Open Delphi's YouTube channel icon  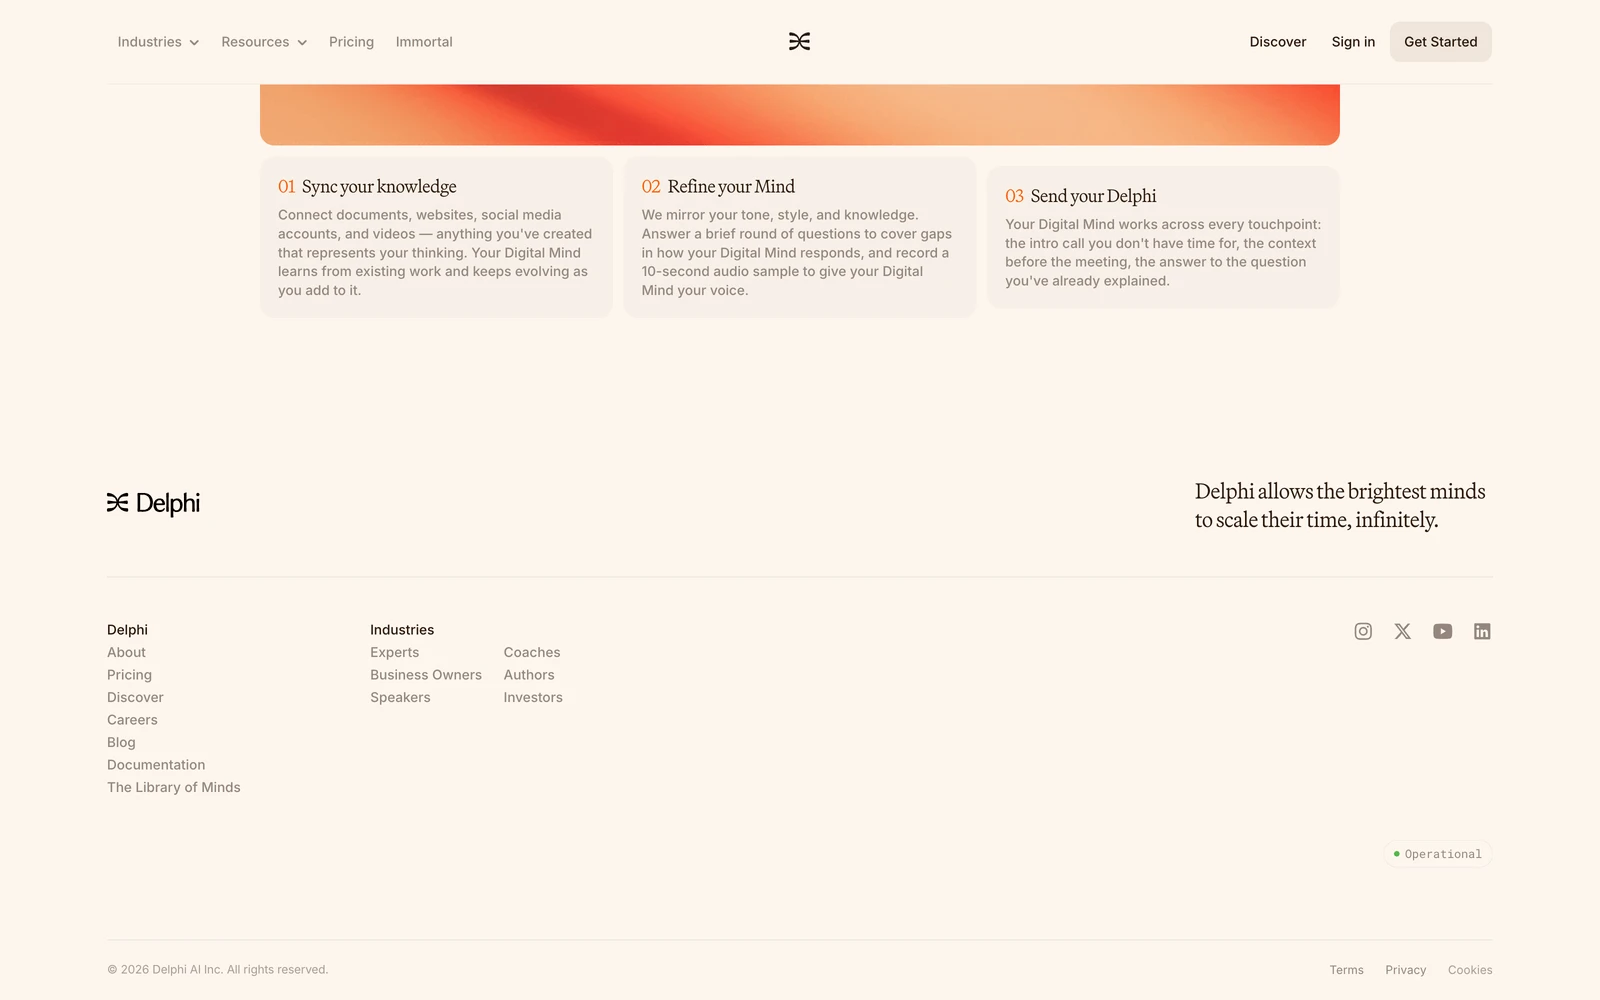[x=1442, y=631]
